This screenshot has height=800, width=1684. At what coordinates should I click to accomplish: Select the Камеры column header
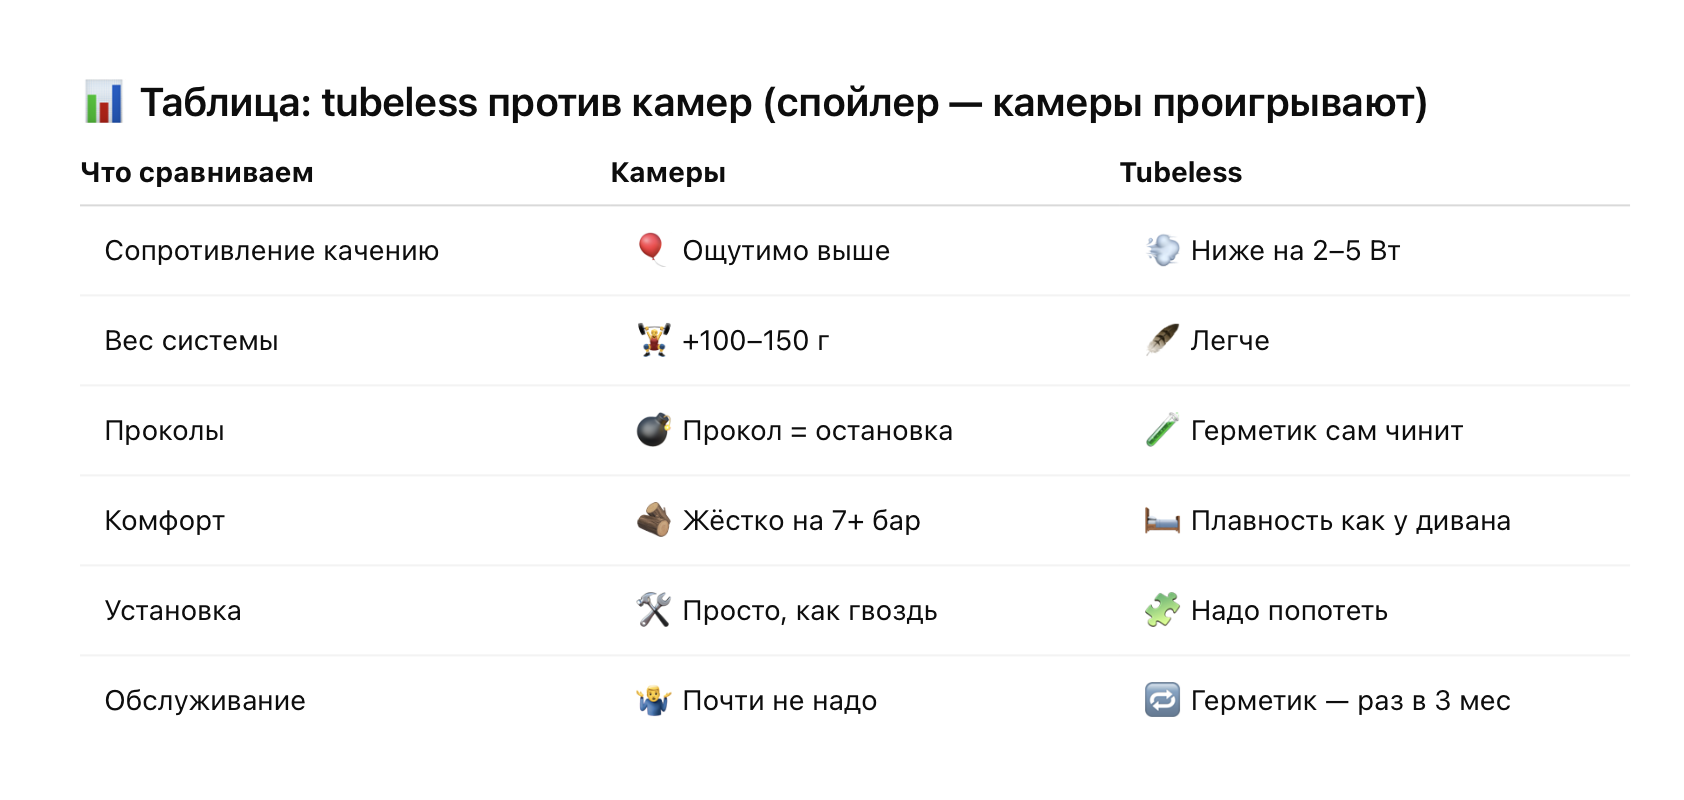[668, 172]
